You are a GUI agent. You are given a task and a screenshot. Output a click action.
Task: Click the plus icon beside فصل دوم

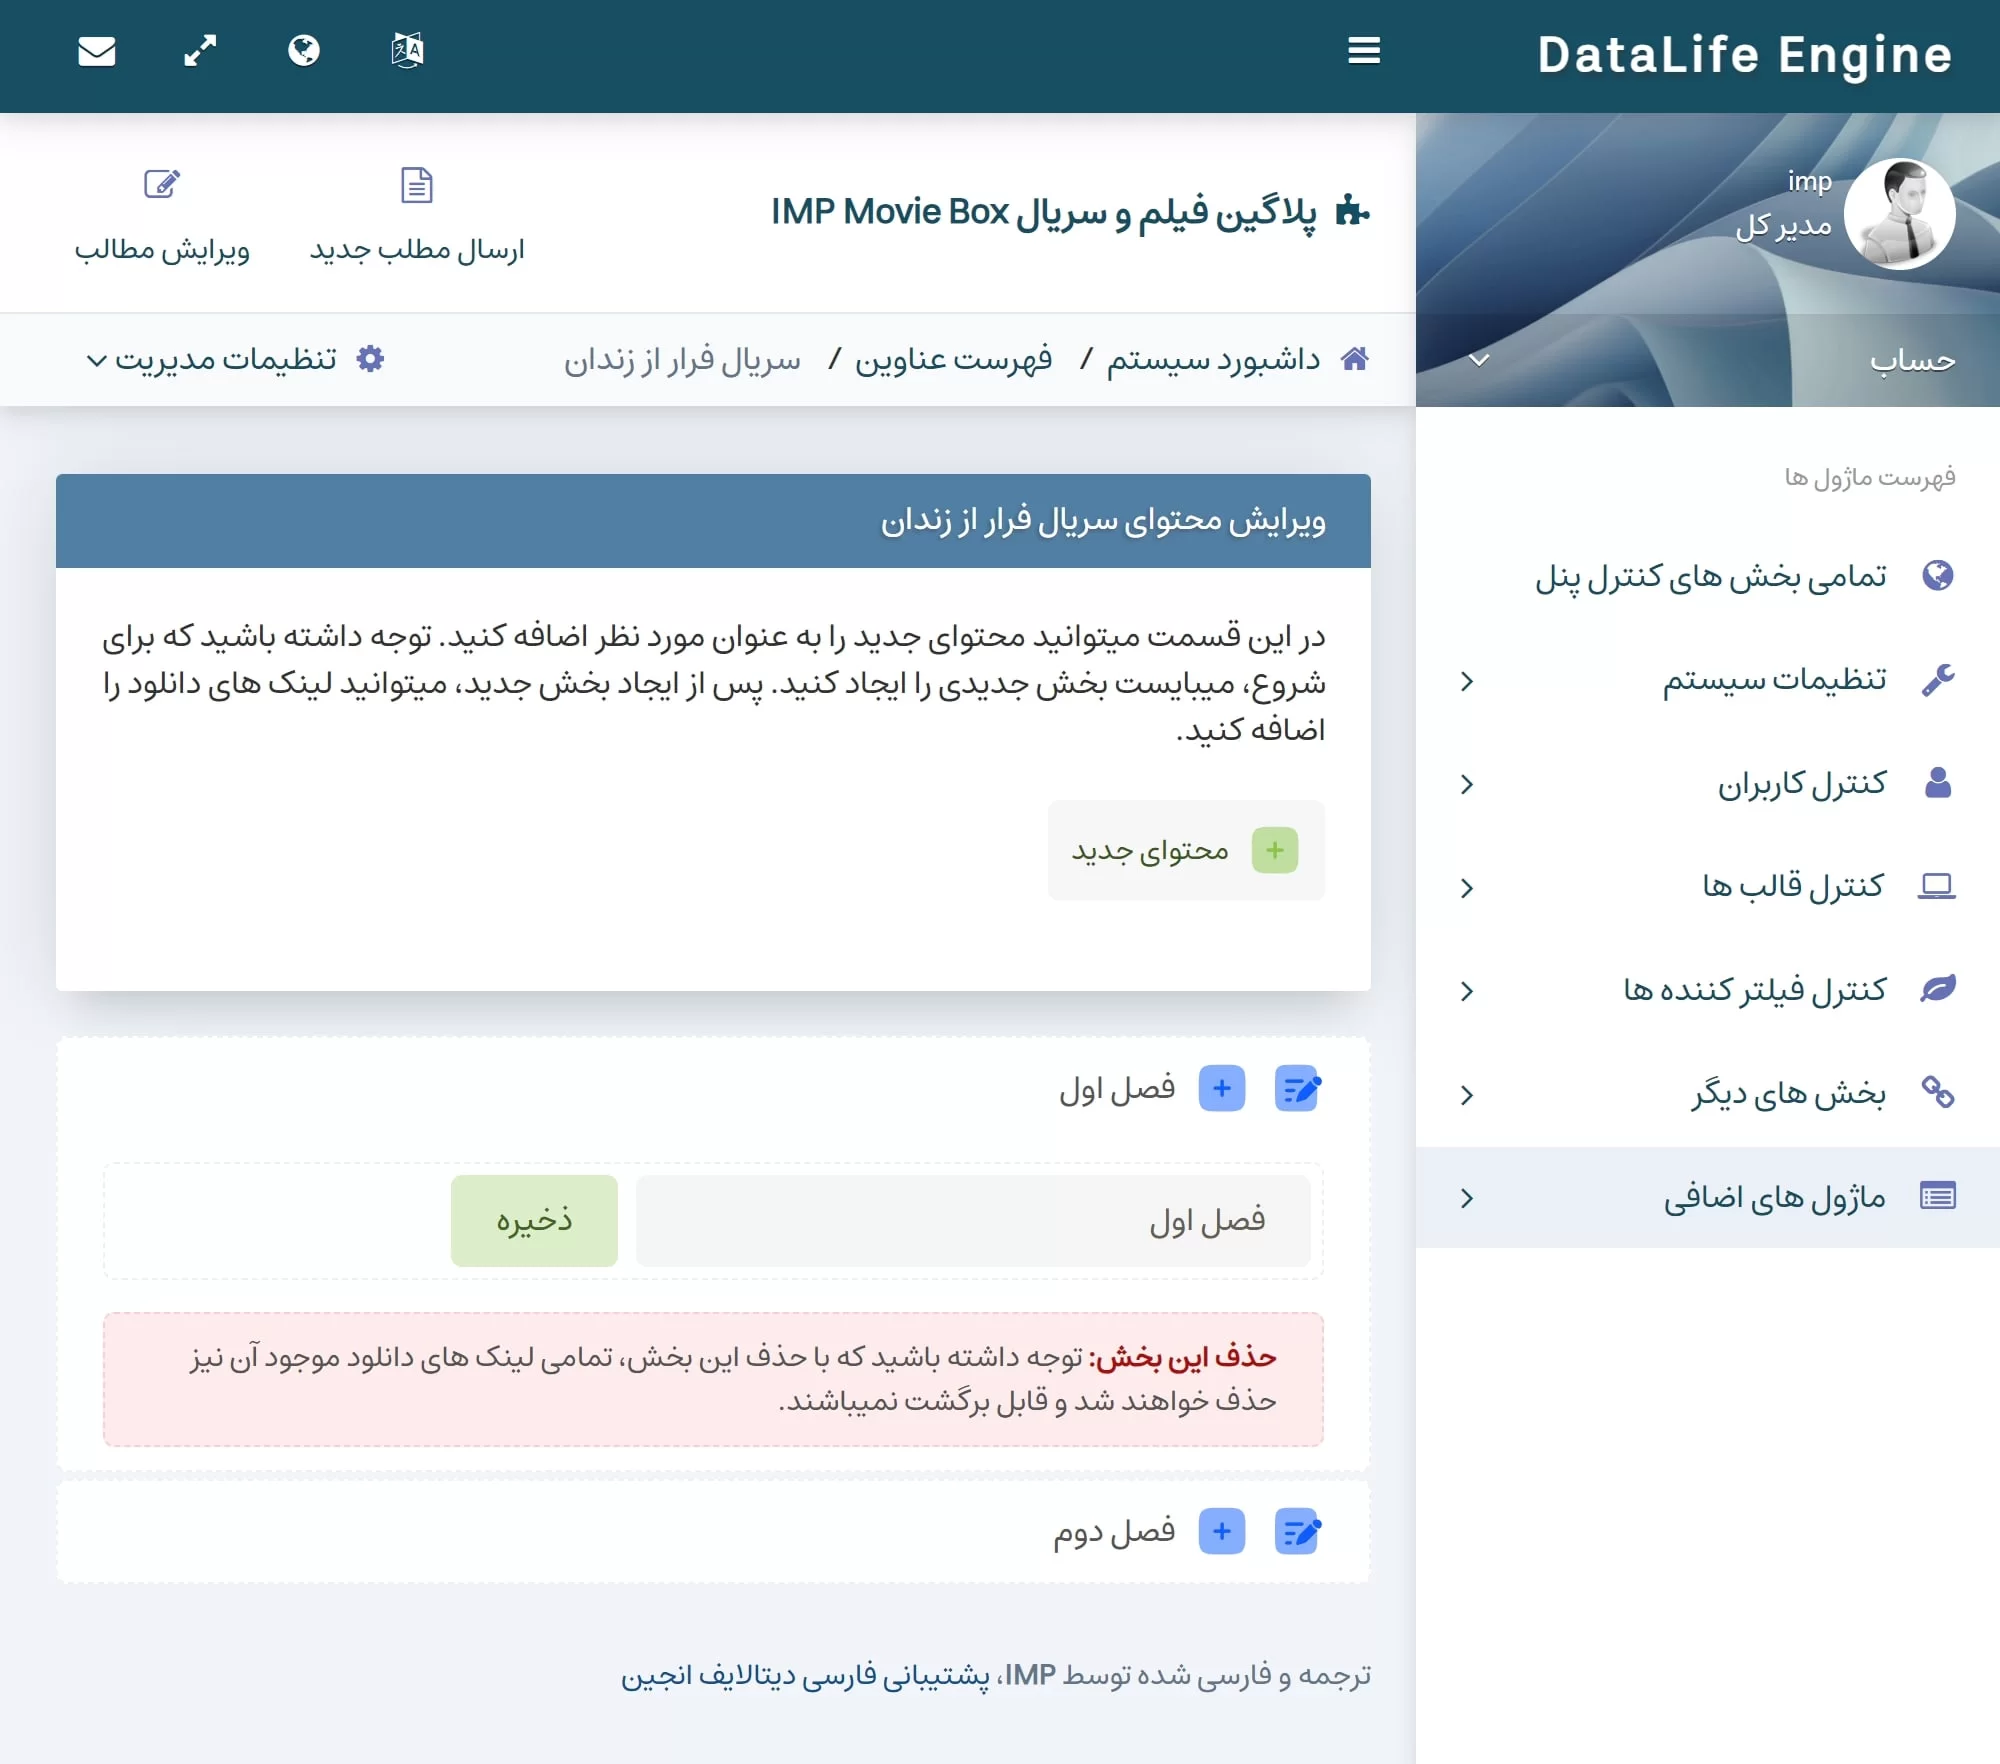tap(1221, 1531)
